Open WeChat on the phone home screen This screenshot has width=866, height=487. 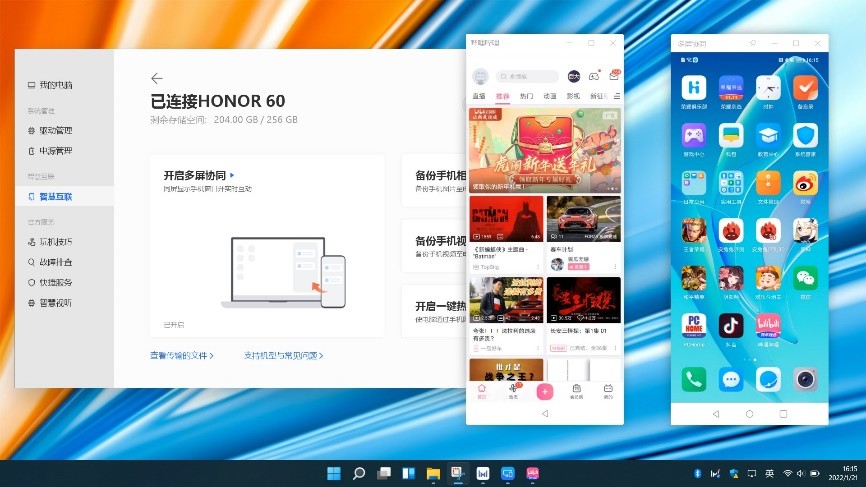point(805,278)
